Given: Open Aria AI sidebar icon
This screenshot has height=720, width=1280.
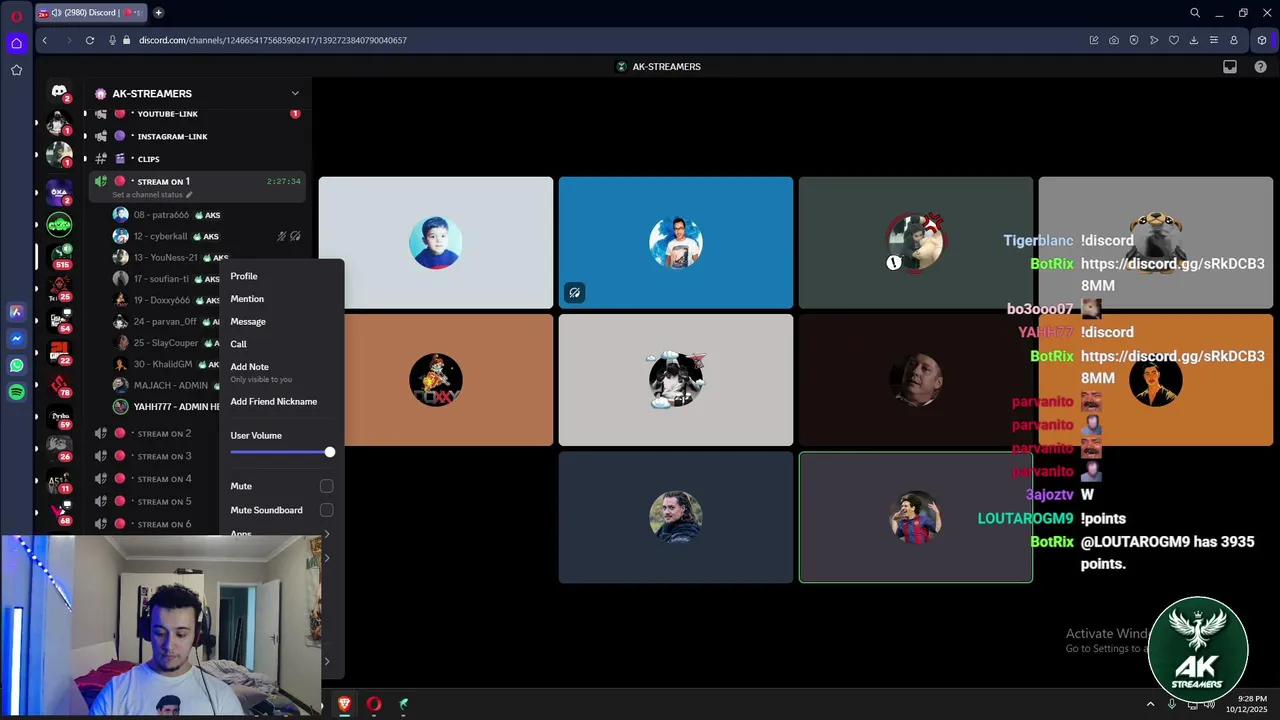Looking at the screenshot, I should (16, 312).
